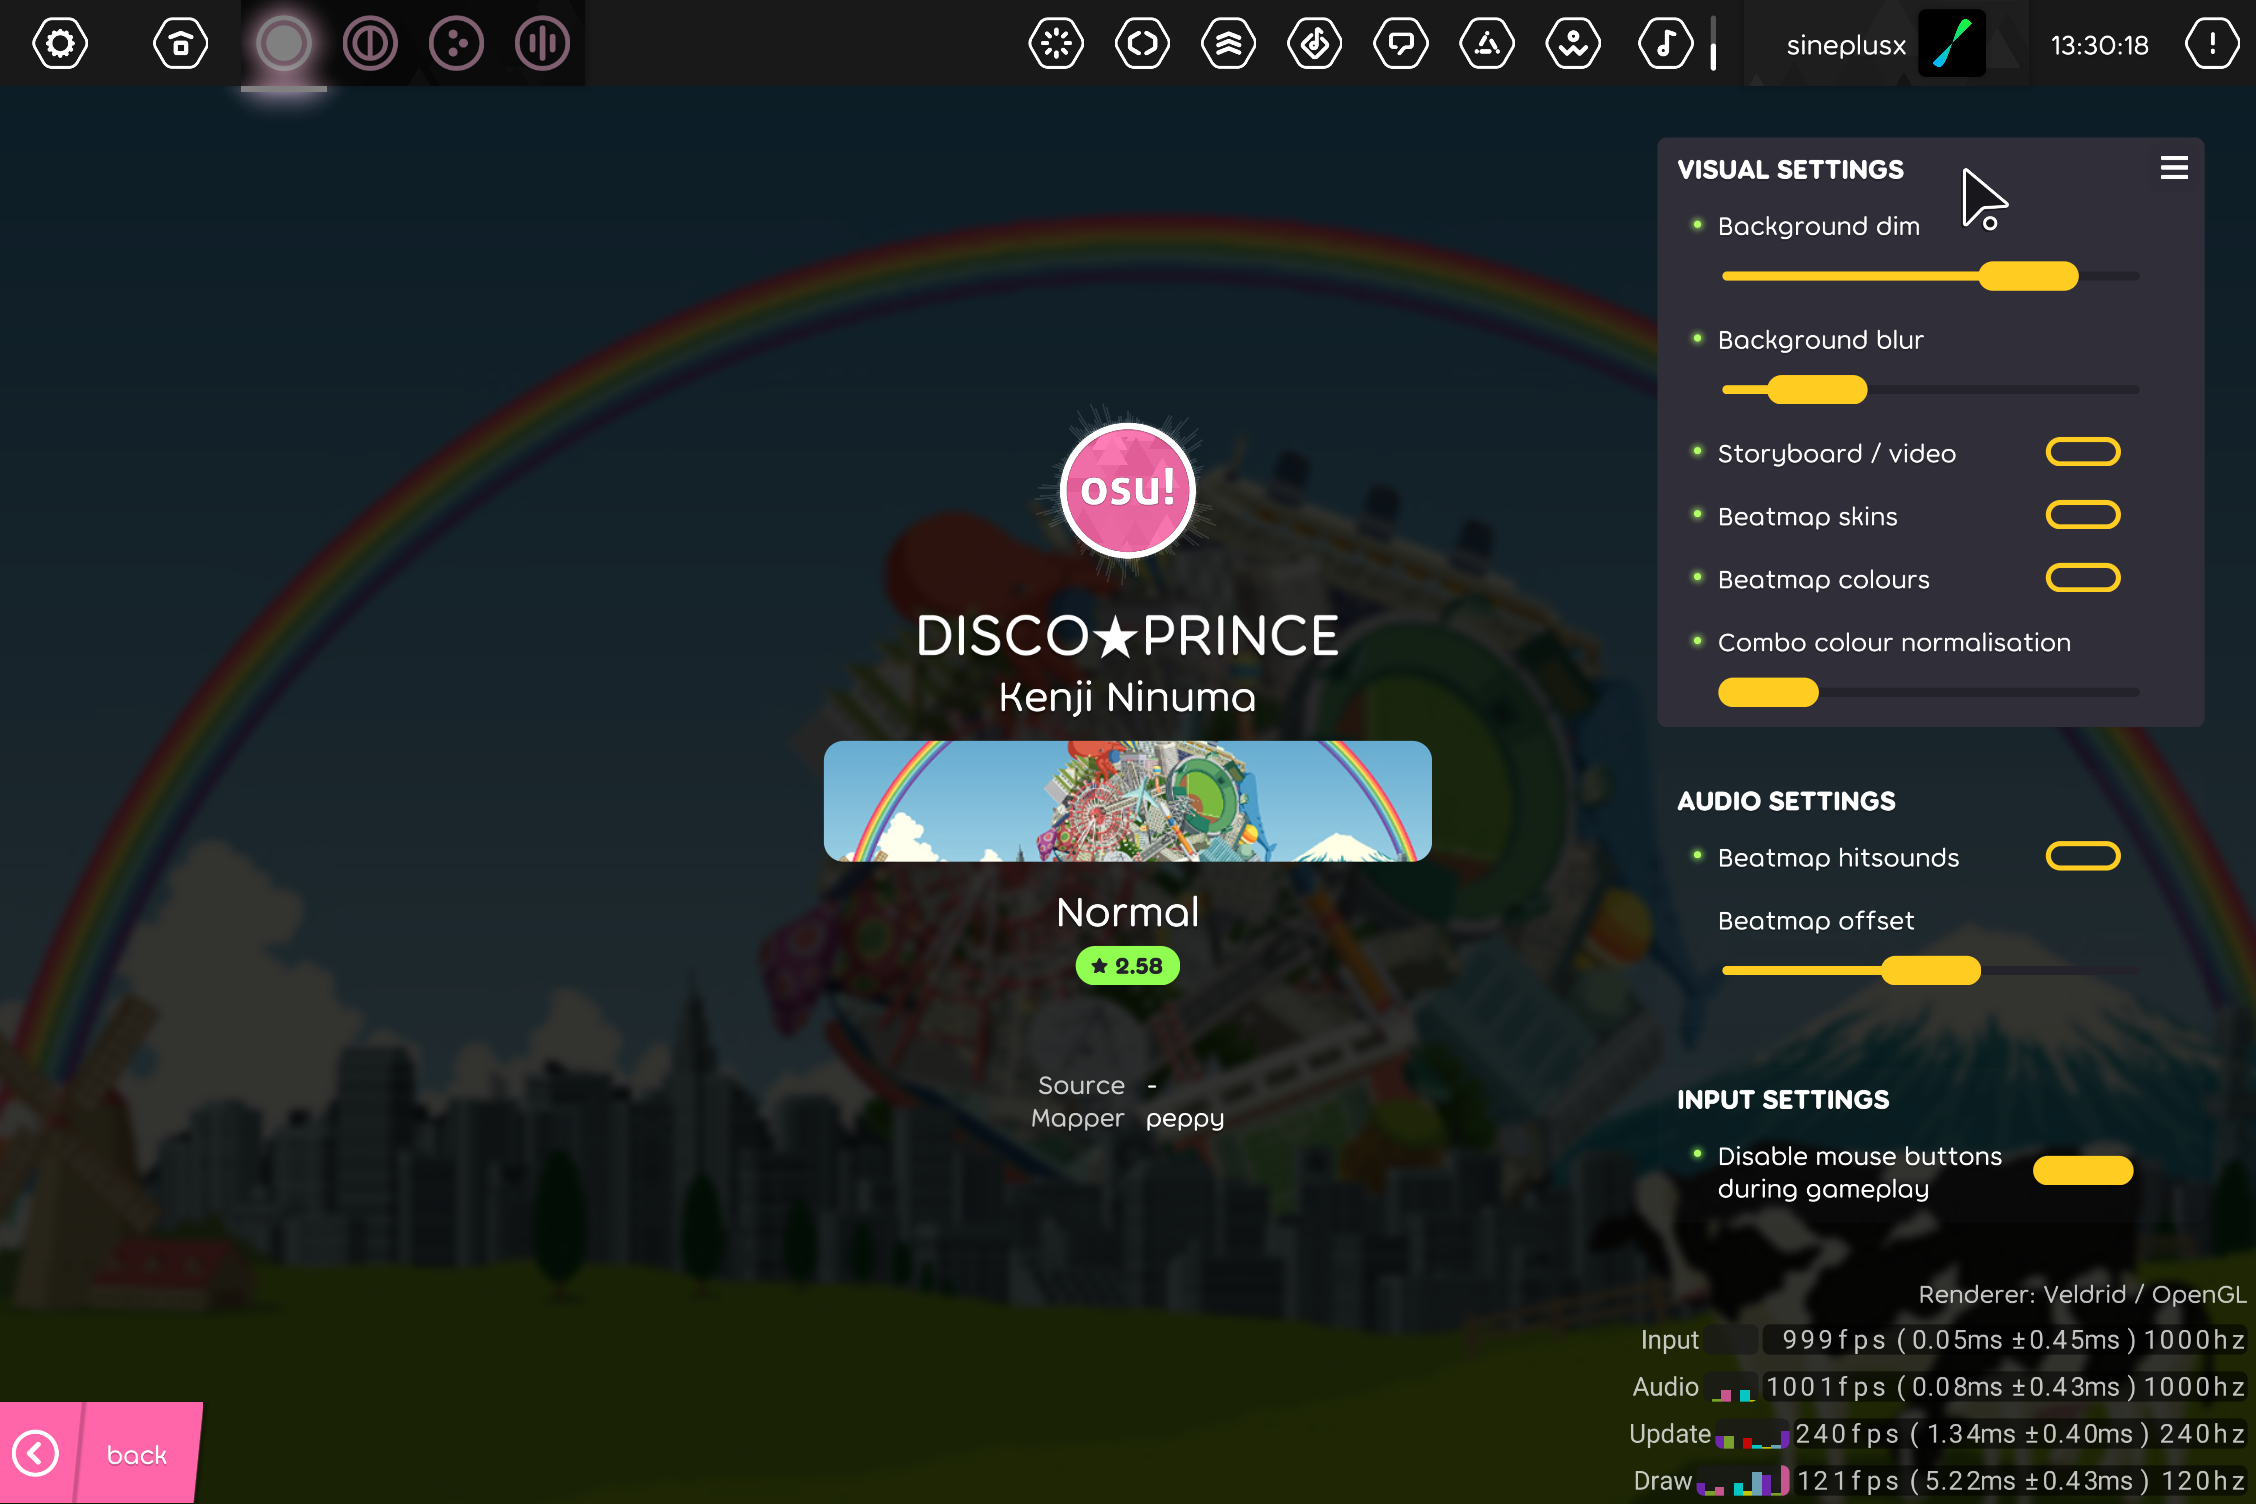Switch to the catch ruleset icon
This screenshot has height=1504, width=2256.
tap(456, 44)
